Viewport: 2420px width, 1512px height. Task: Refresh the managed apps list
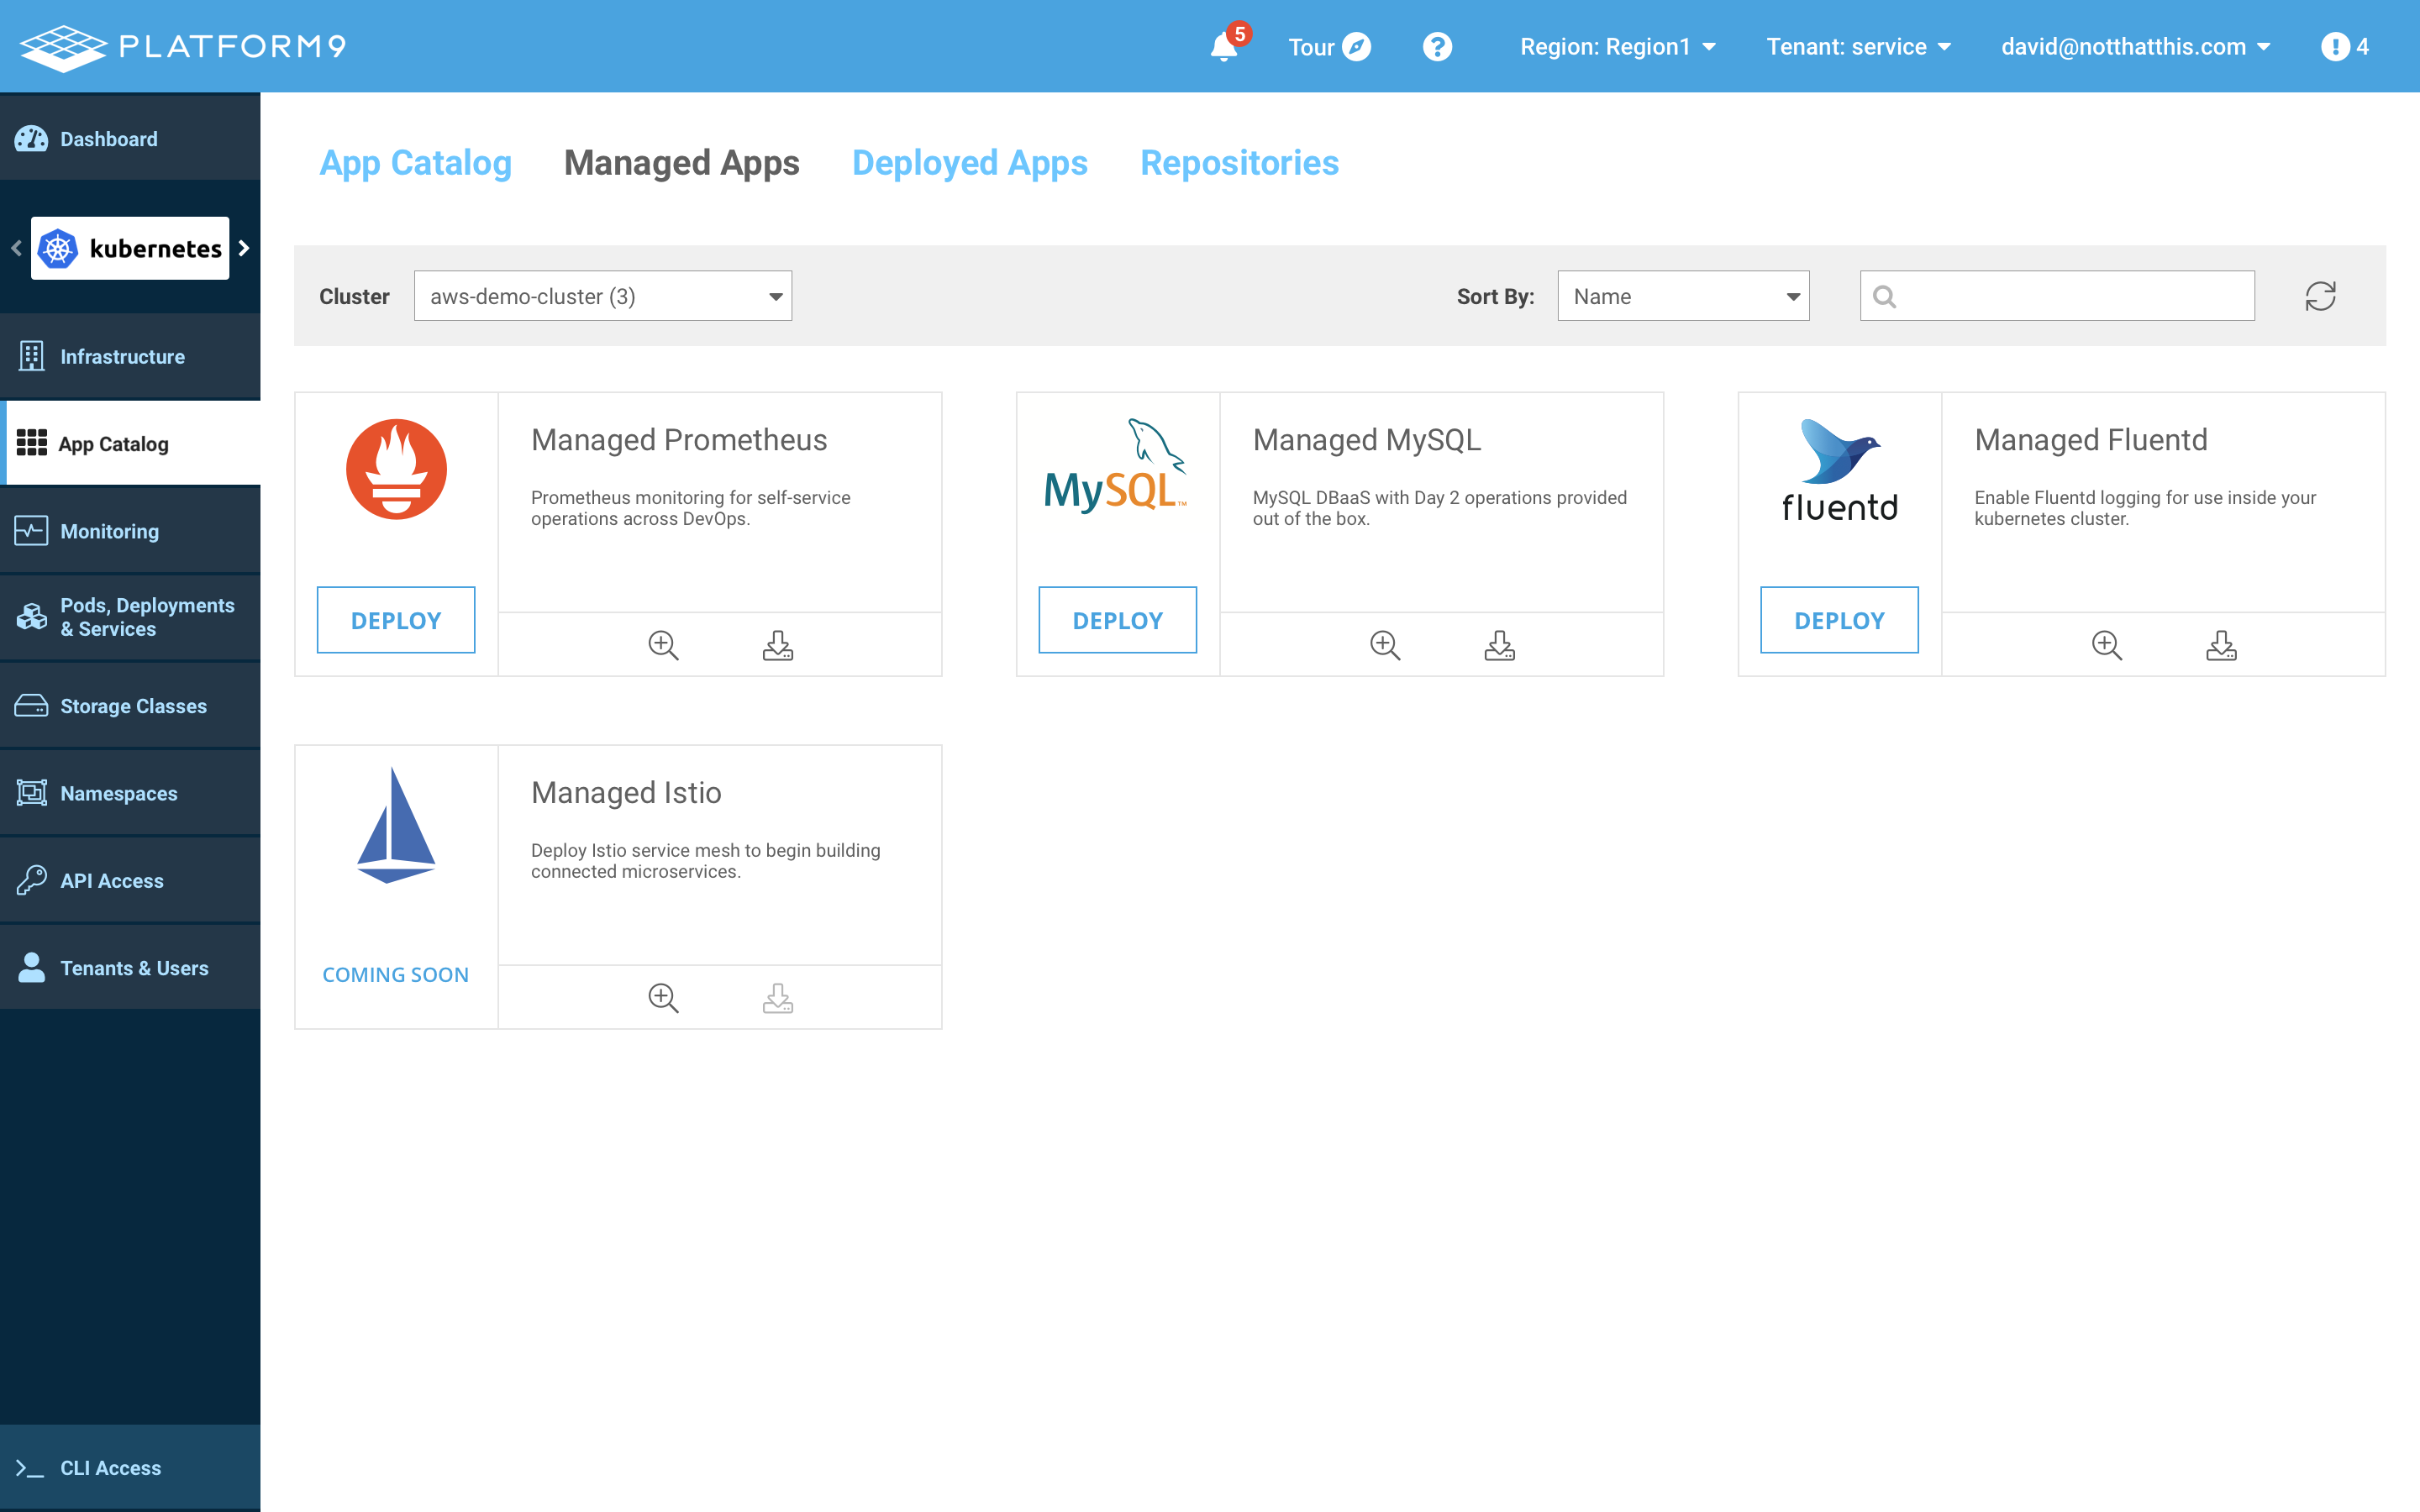point(2320,296)
